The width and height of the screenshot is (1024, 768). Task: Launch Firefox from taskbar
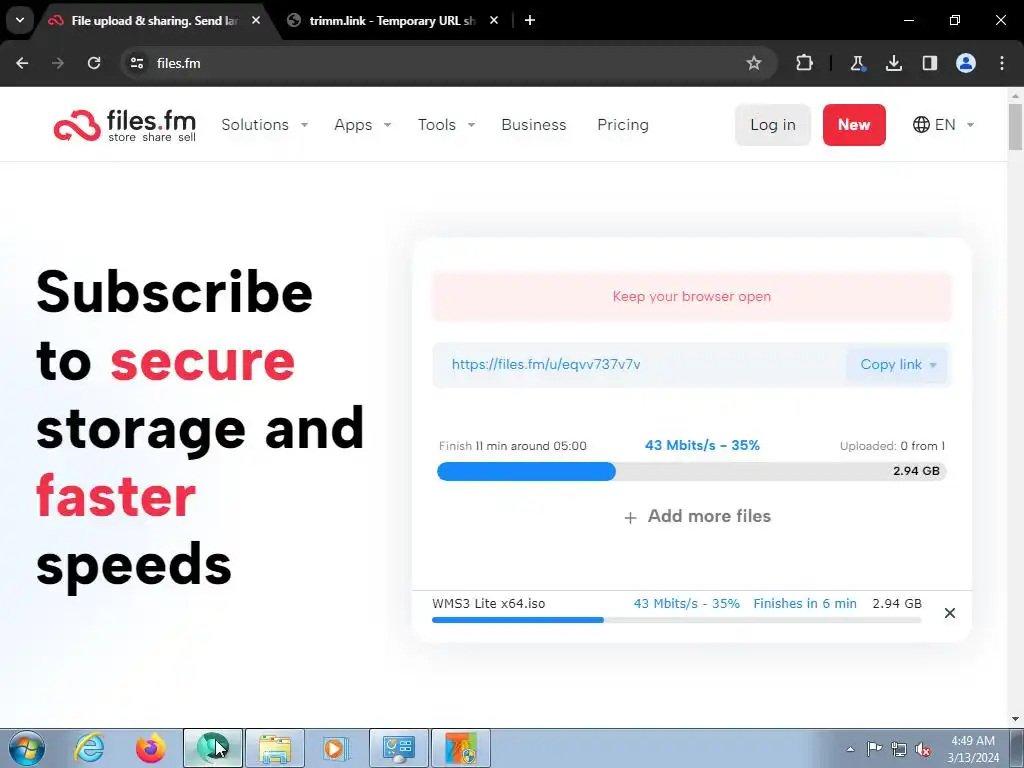(x=150, y=748)
